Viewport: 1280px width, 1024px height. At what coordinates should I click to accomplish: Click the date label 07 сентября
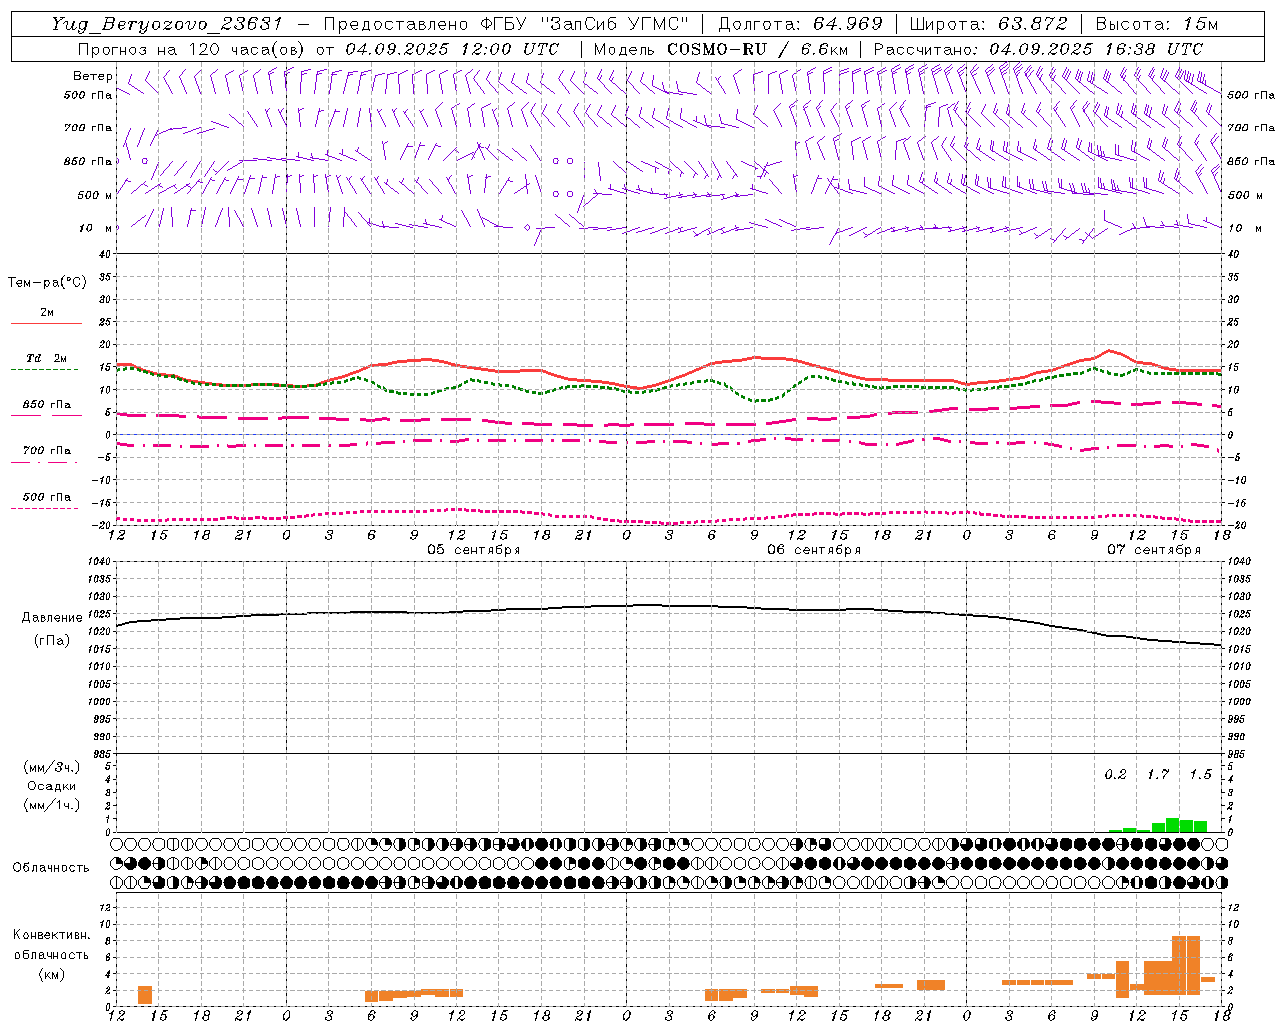pyautogui.click(x=1154, y=550)
